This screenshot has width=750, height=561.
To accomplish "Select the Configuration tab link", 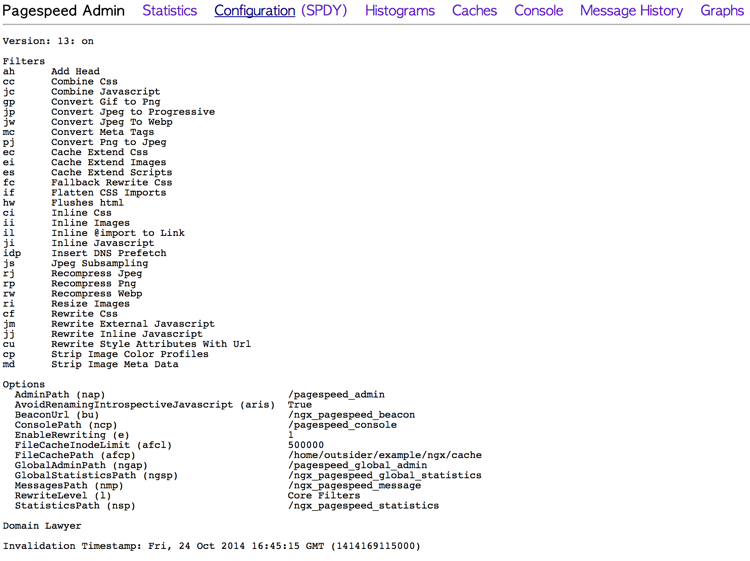I will point(254,11).
